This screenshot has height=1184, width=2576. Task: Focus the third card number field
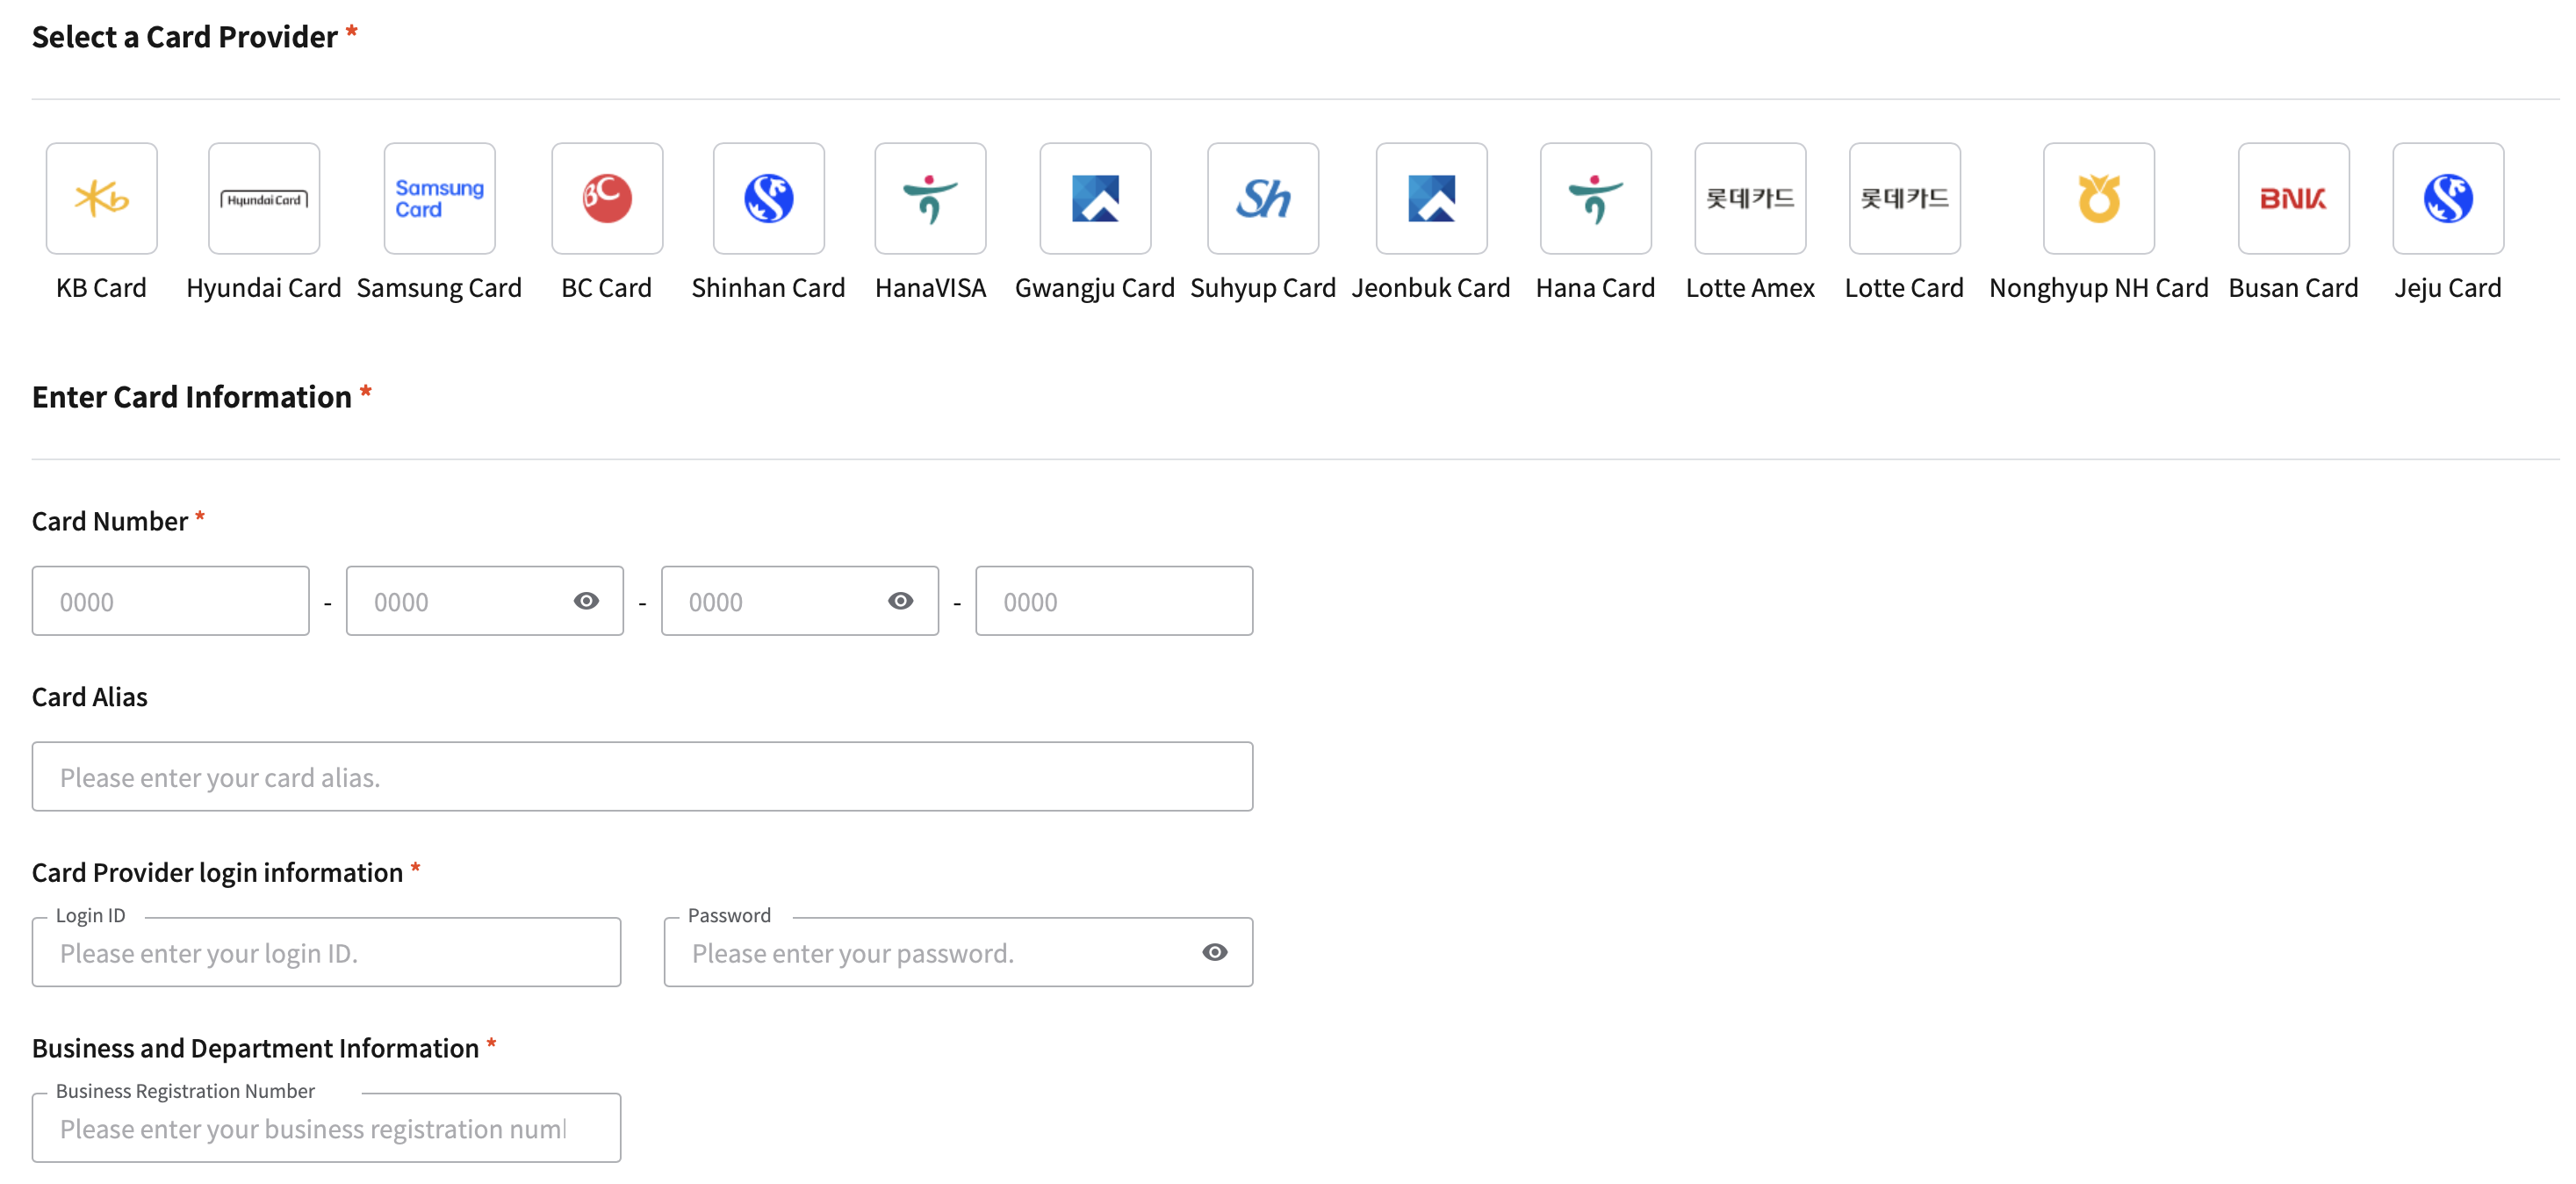(x=800, y=601)
